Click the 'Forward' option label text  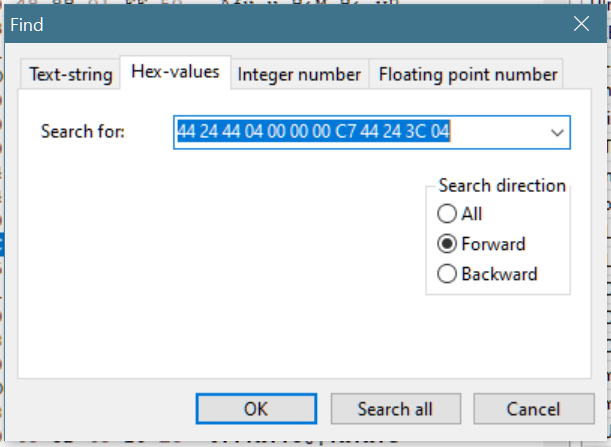point(493,244)
